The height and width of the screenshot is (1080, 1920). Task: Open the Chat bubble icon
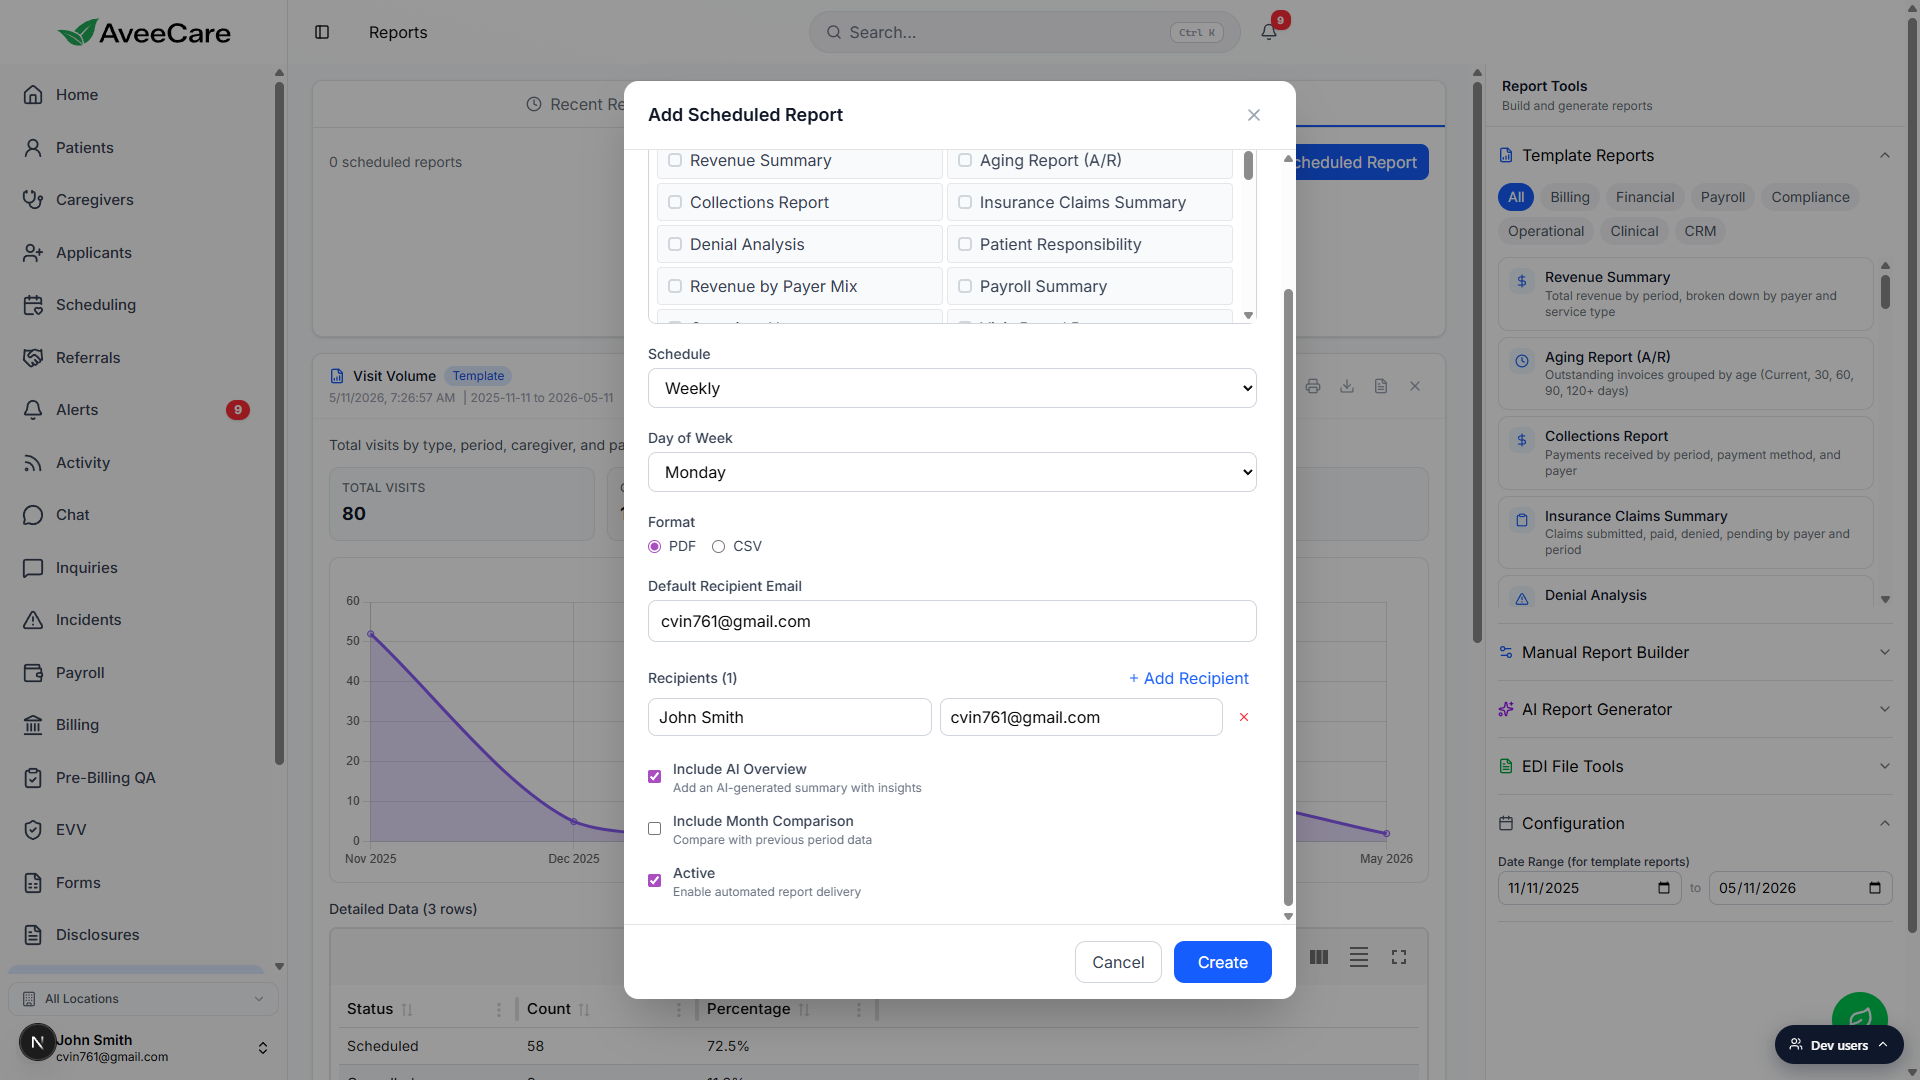click(x=33, y=515)
